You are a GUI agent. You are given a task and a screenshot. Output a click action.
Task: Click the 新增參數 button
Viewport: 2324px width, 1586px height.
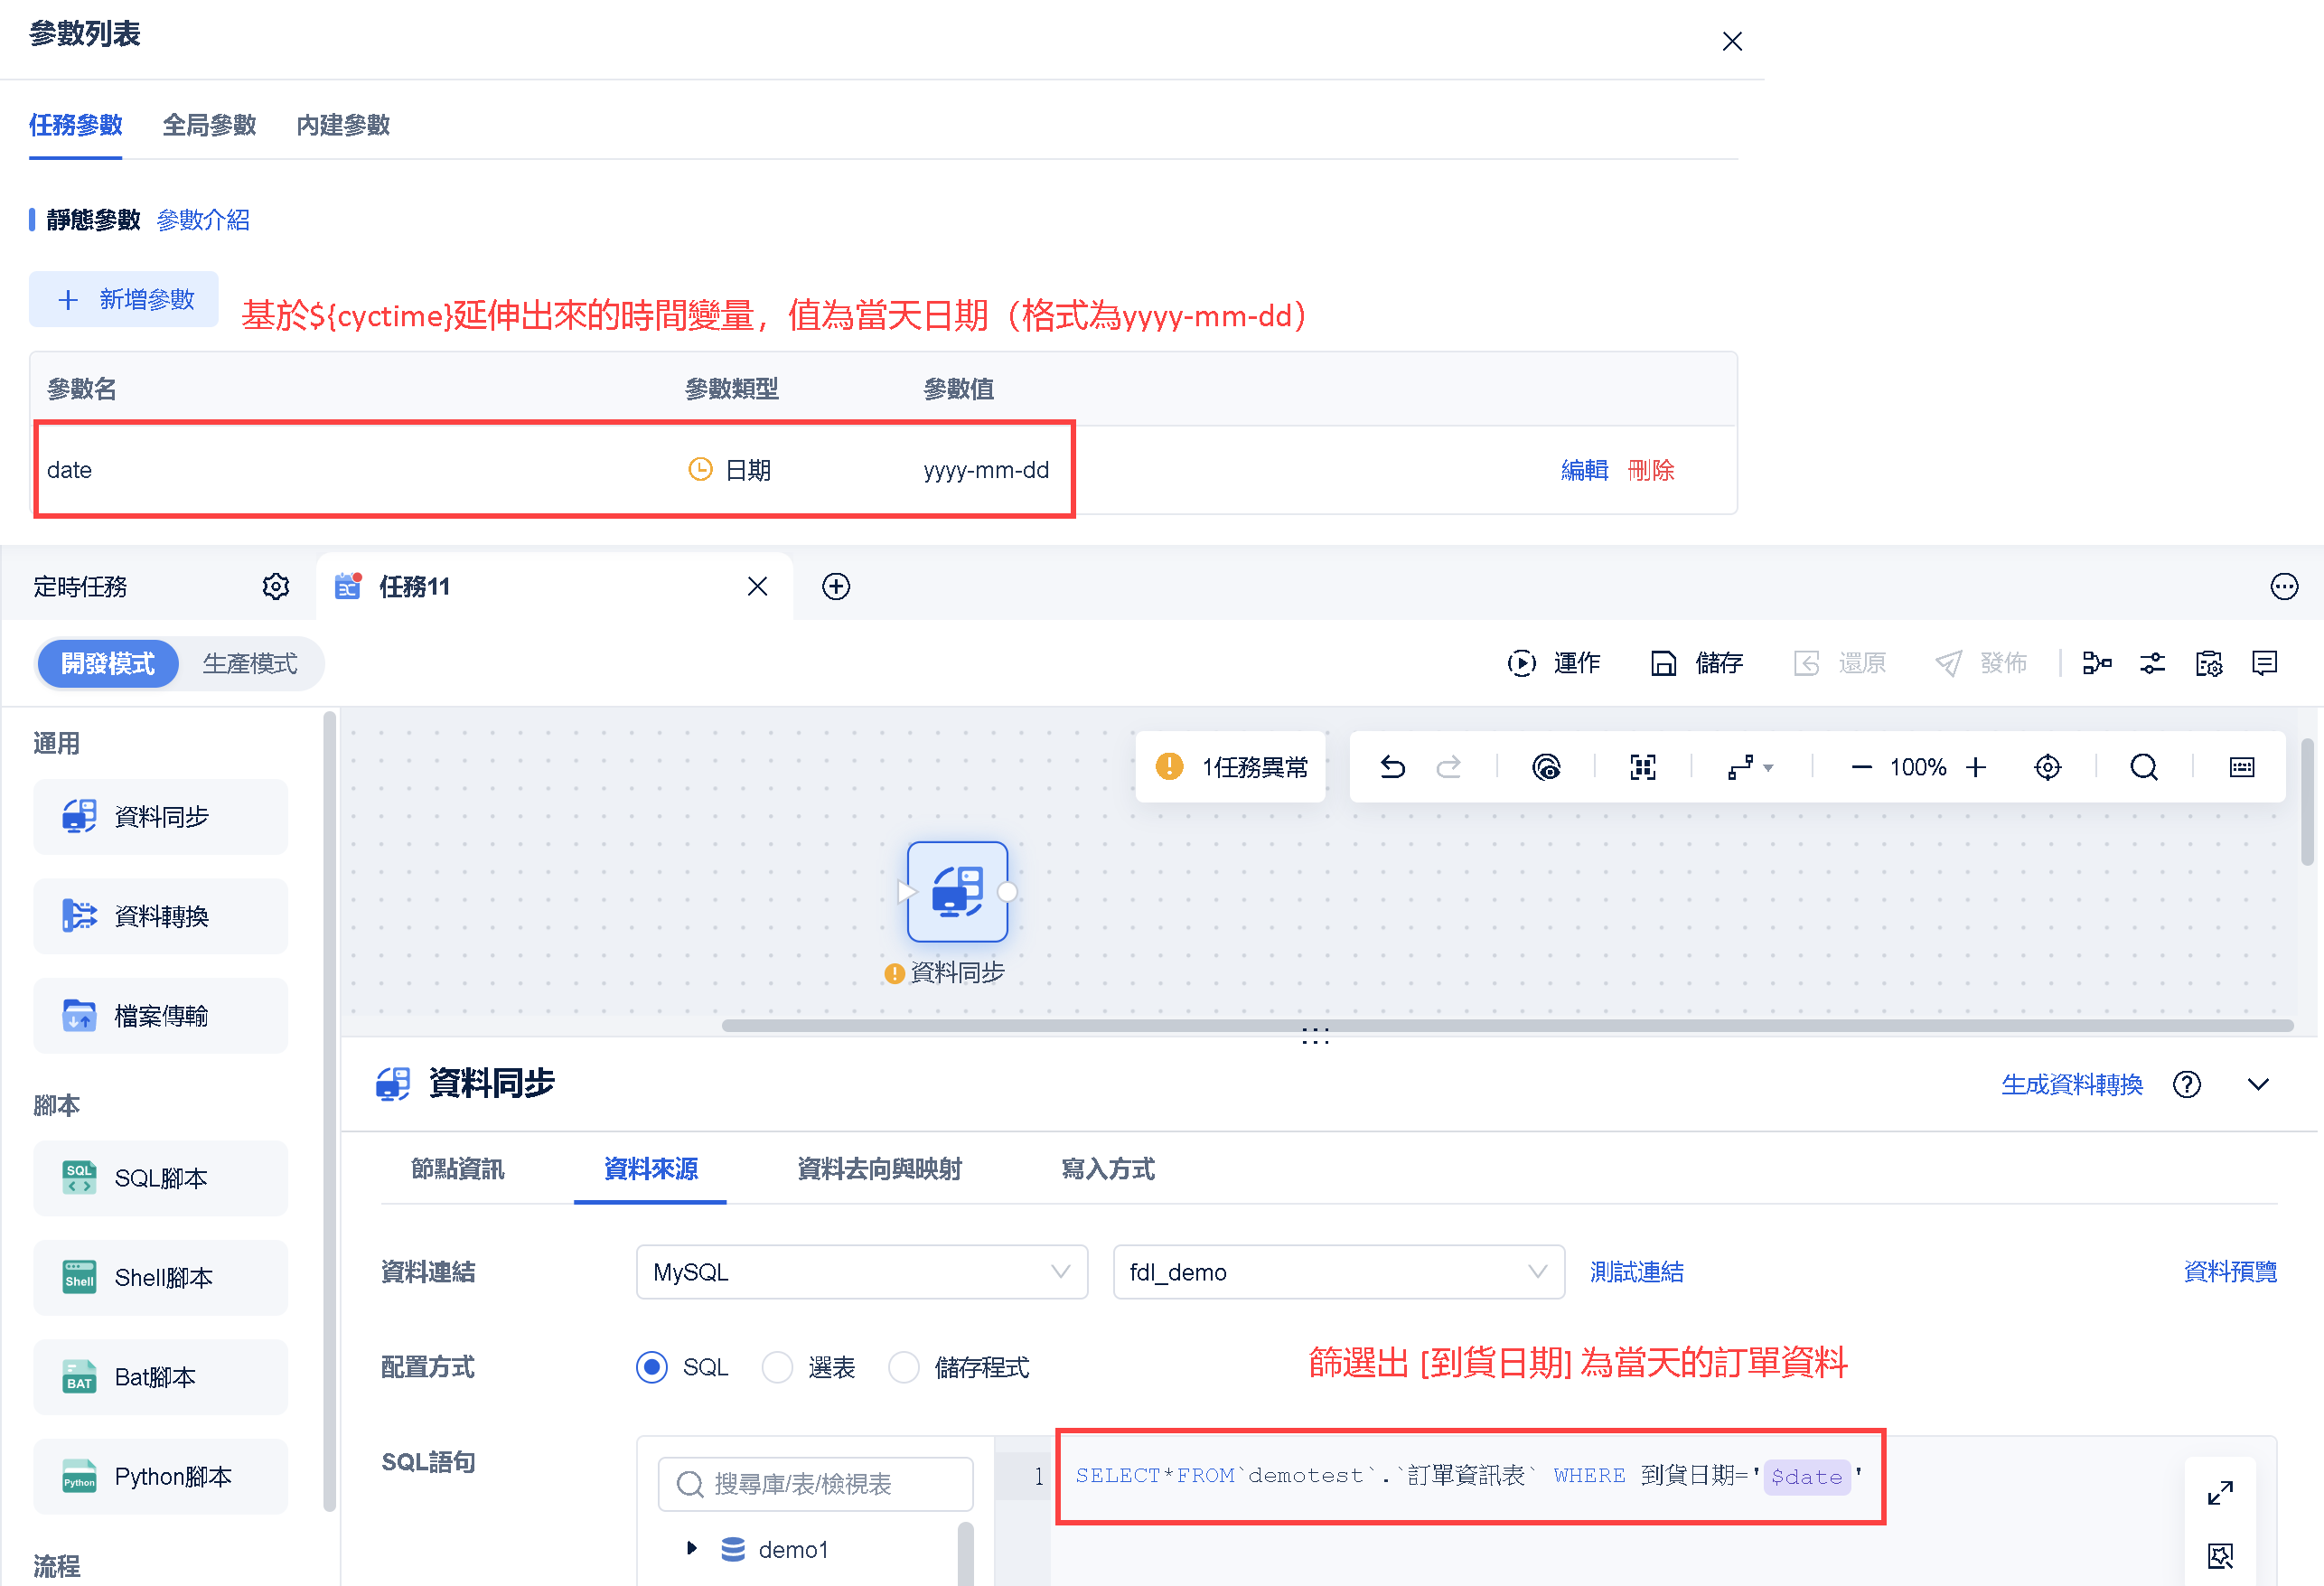click(x=124, y=299)
